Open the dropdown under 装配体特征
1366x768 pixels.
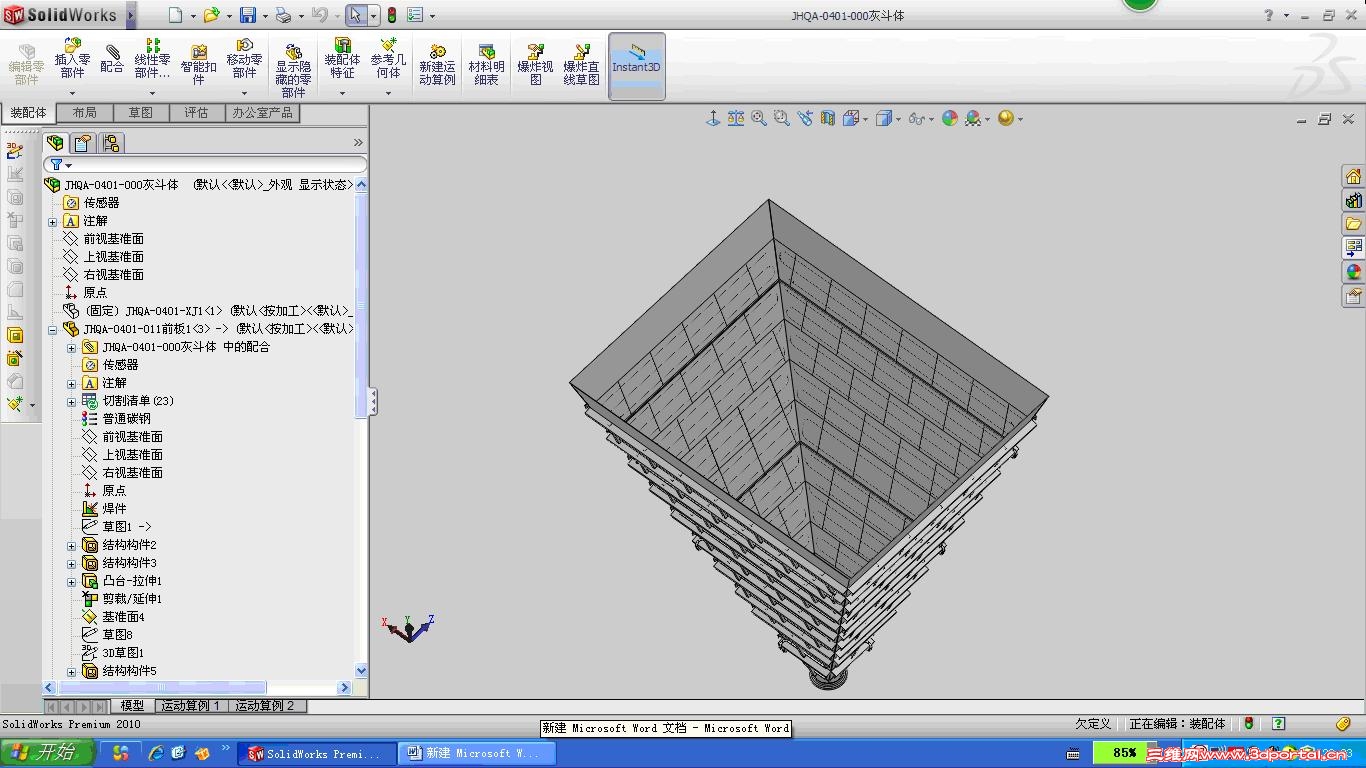[342, 94]
